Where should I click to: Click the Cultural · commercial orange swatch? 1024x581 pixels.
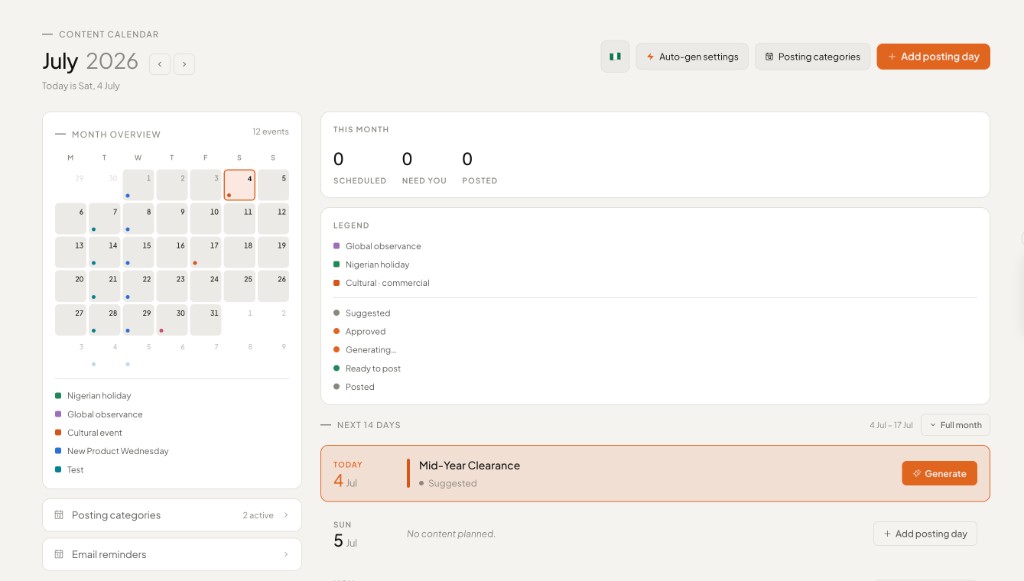(336, 283)
